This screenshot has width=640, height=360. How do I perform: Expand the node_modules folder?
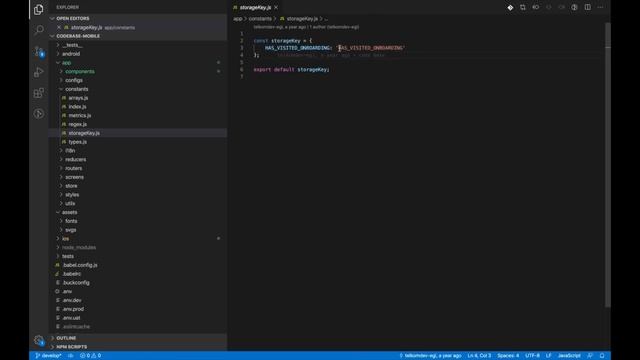pyautogui.click(x=138, y=247)
